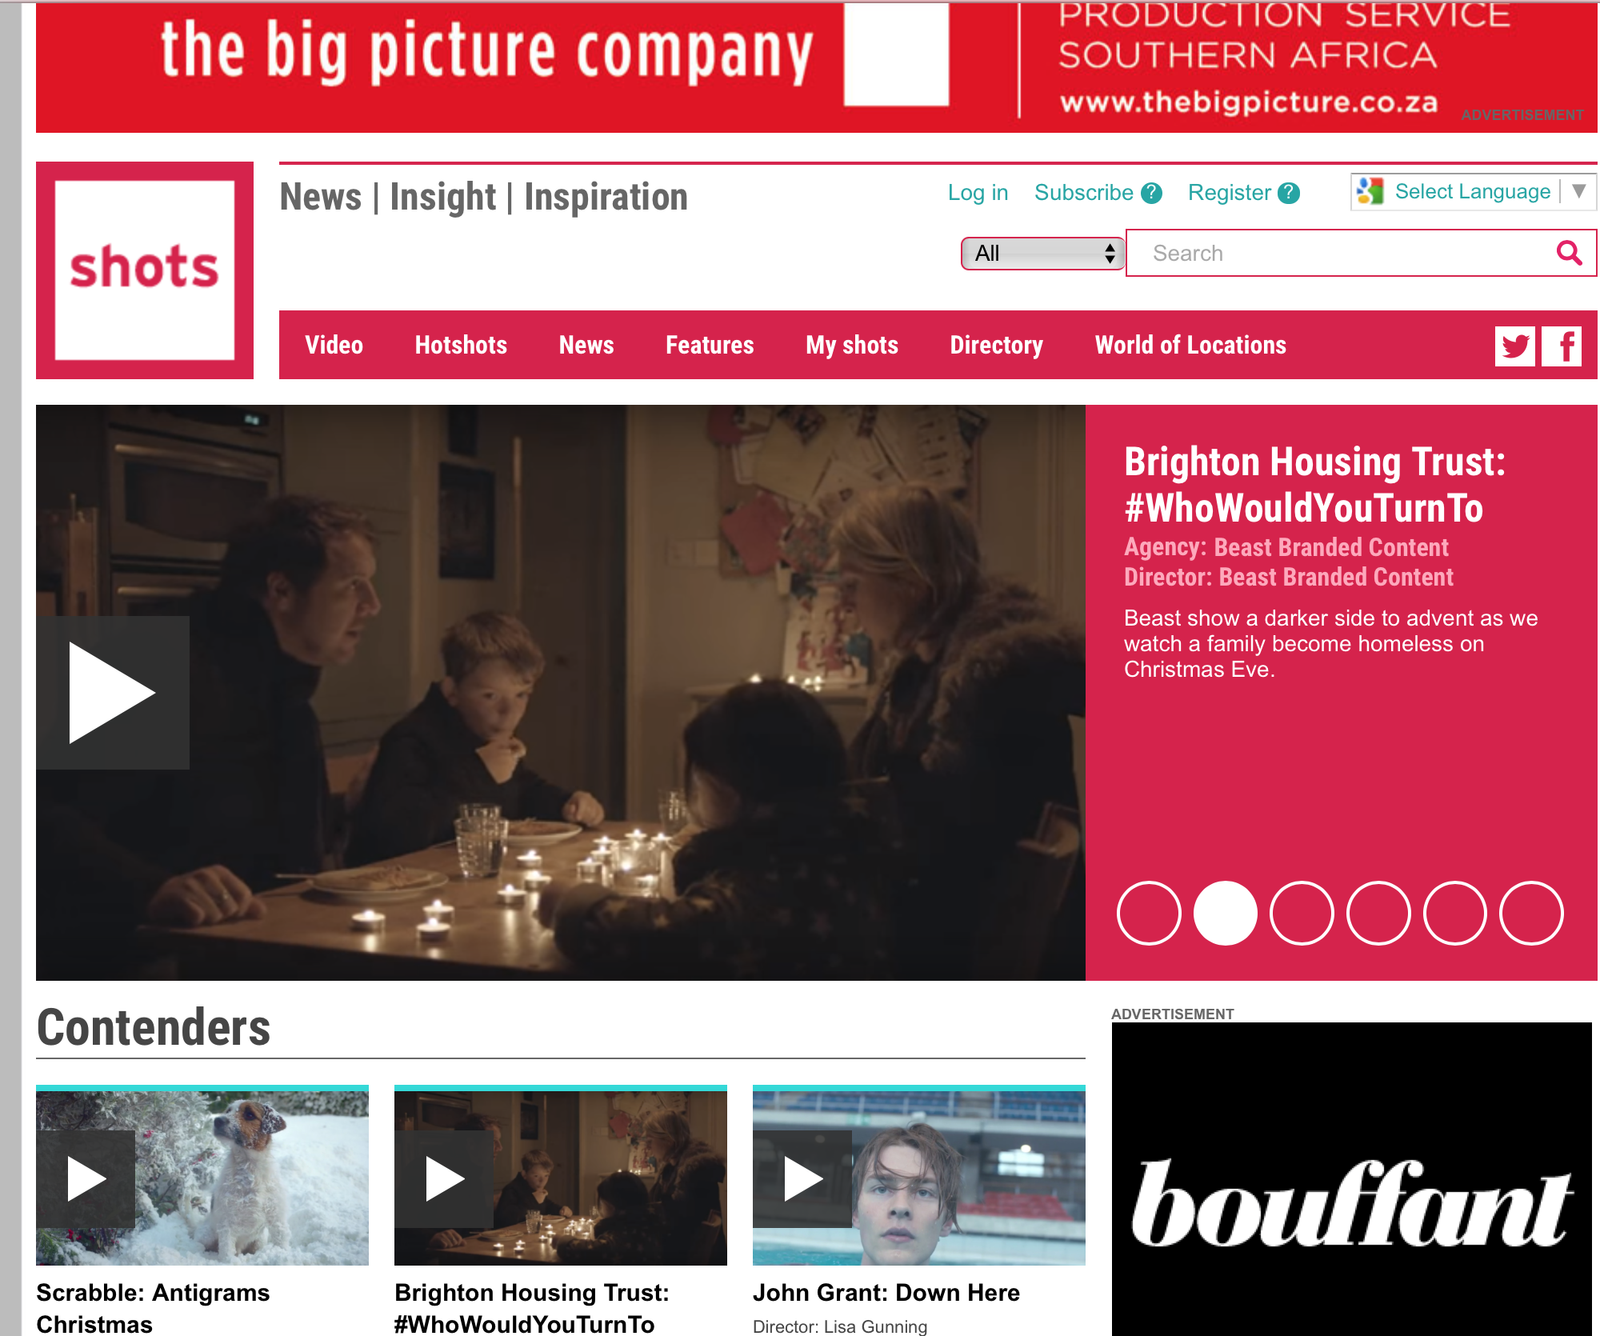Click the help icon beside Register

coord(1289,193)
